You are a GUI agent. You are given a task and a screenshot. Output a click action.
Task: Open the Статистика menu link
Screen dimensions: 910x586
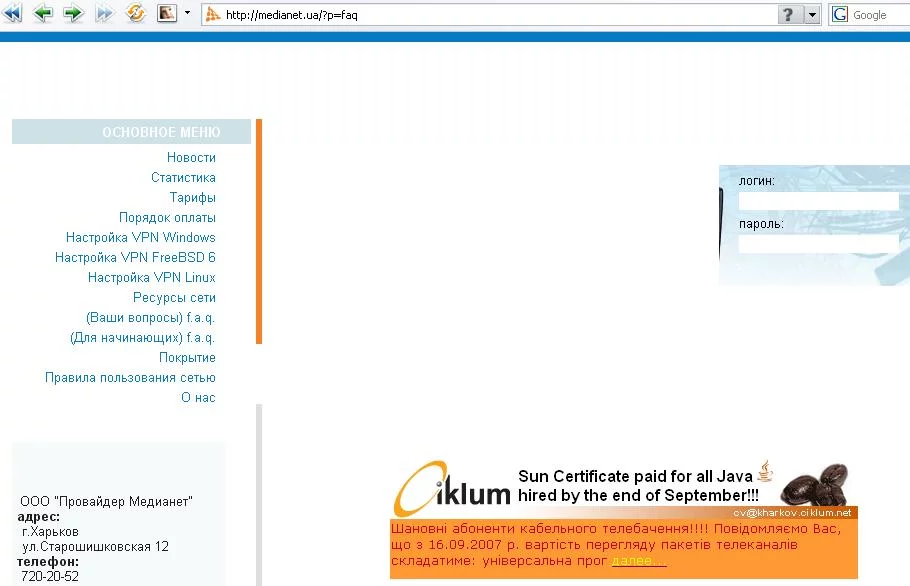point(183,178)
